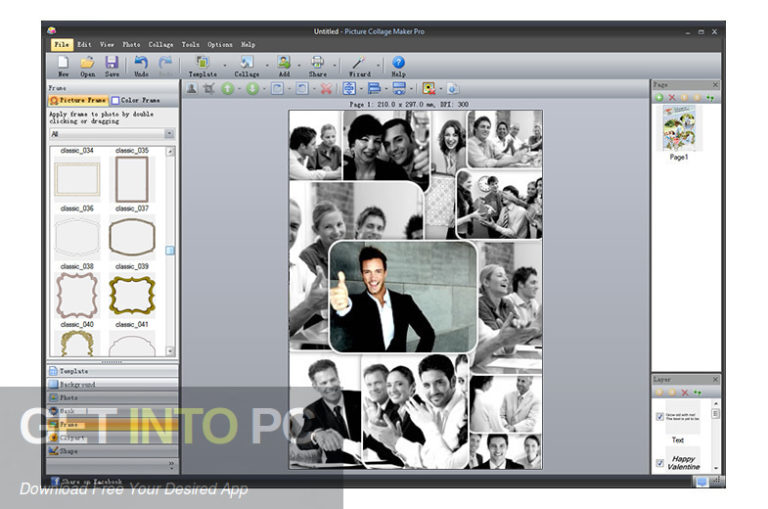Select the classic_039 gold frame thumbnail

point(132,295)
